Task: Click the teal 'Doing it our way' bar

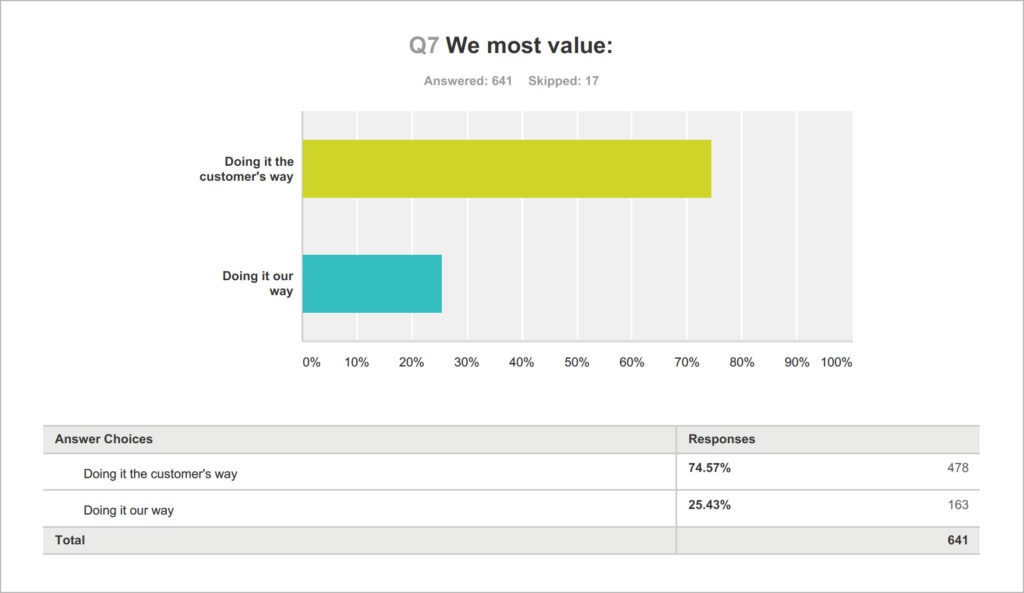Action: (372, 284)
